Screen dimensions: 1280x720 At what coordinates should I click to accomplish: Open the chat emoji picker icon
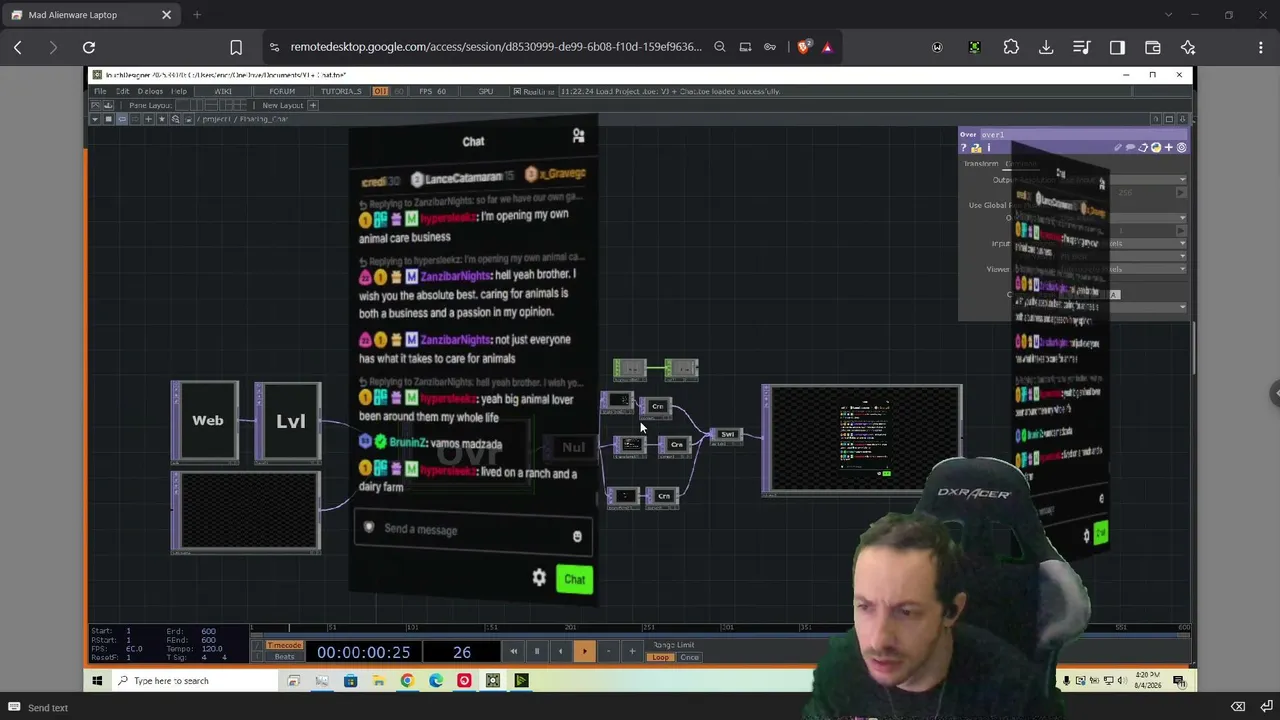(577, 537)
